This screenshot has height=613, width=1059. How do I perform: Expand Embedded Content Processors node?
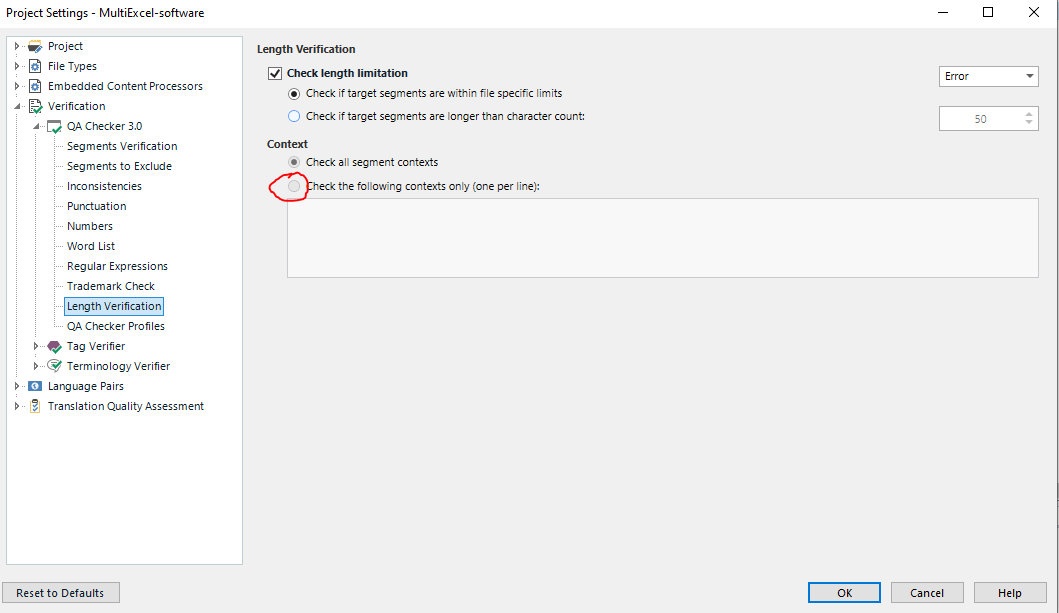coord(17,86)
